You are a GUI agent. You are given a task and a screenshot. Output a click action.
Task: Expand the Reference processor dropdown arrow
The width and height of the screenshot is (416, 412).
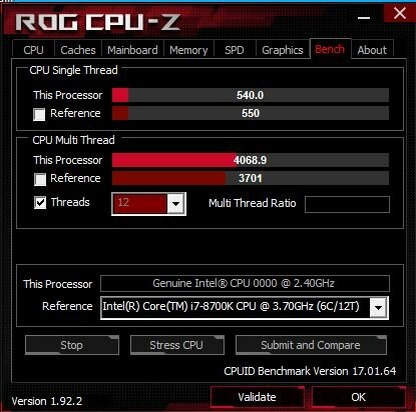[x=378, y=307]
